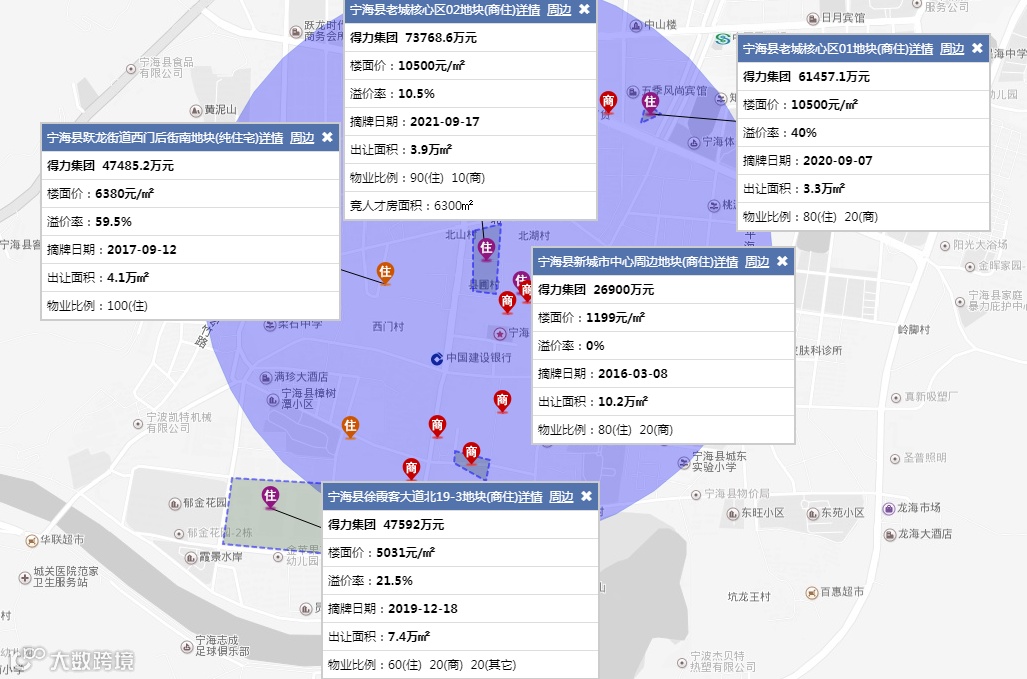The height and width of the screenshot is (679, 1027).
Task: Click 宁波凯特机械有限公司 map marker
Action: pyautogui.click(x=138, y=424)
